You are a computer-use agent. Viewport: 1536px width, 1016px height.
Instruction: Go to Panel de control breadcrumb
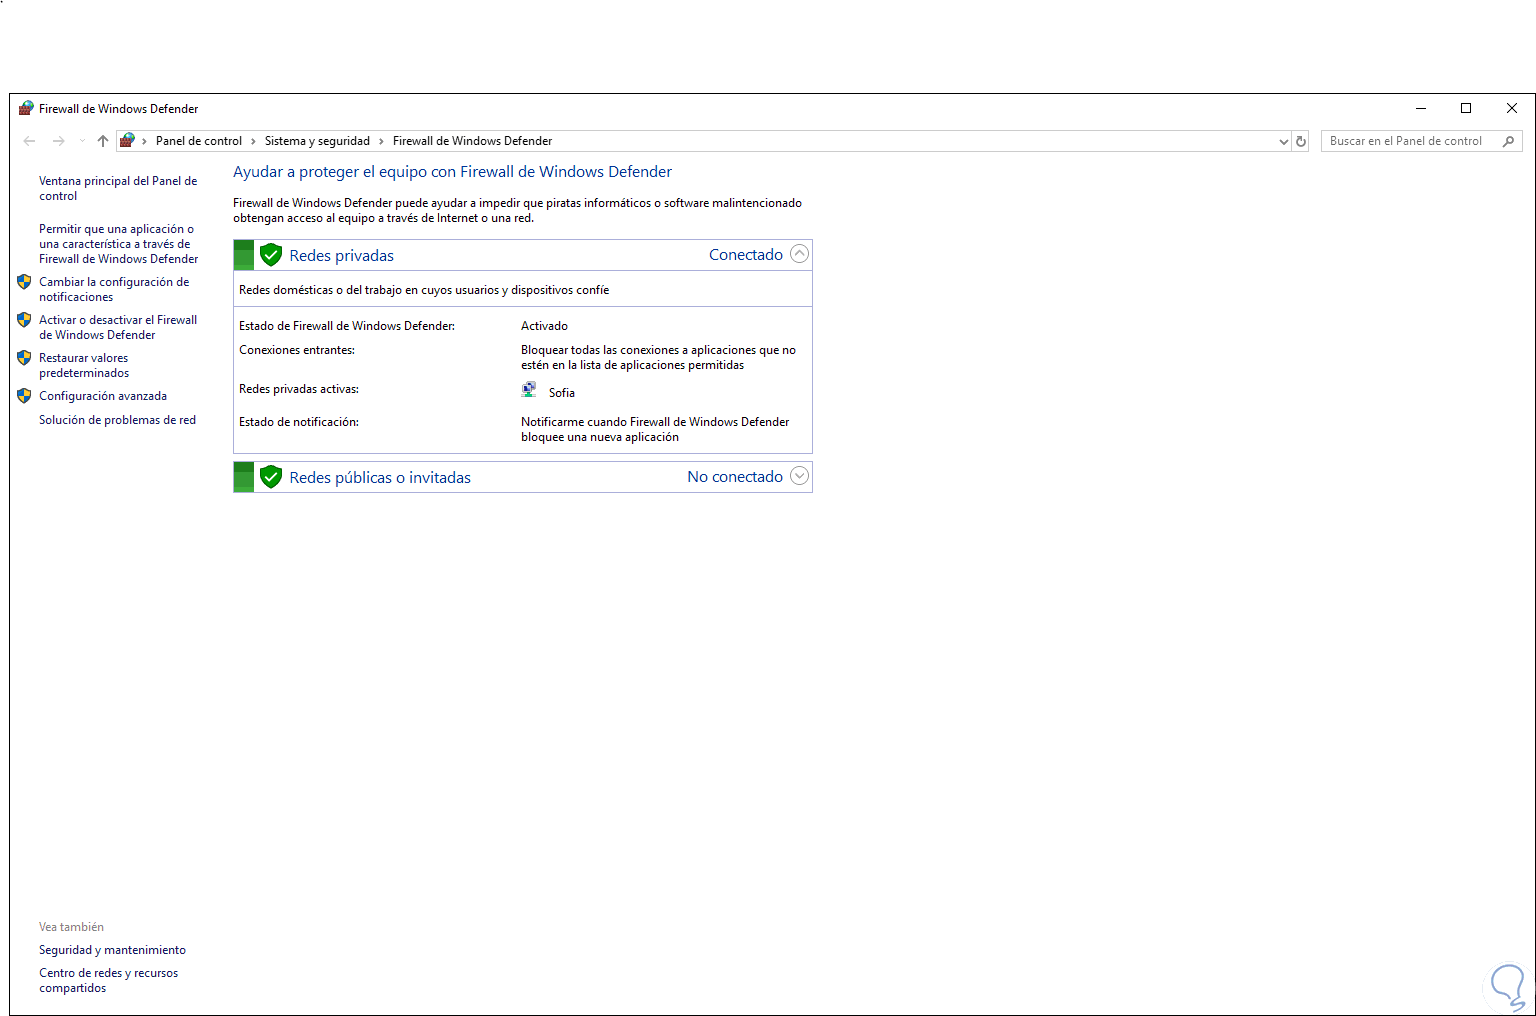coord(199,141)
